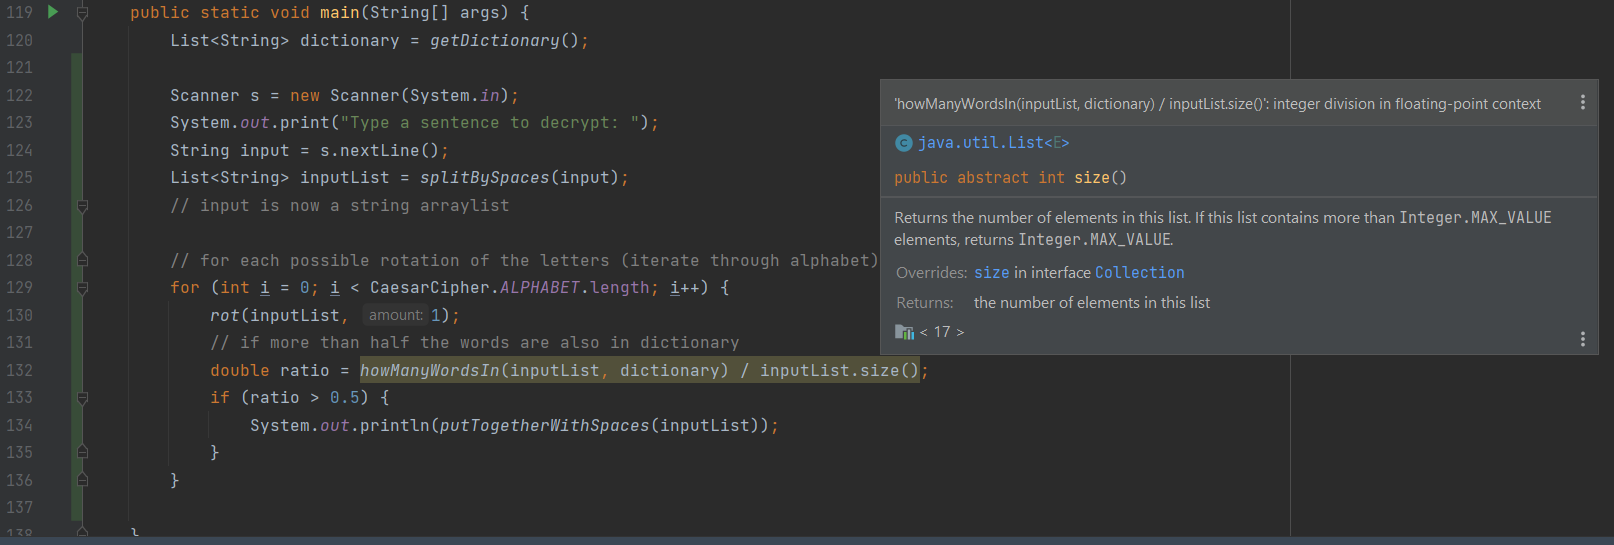Toggle fold marker at line 126 comment
The height and width of the screenshot is (545, 1614).
(83, 206)
